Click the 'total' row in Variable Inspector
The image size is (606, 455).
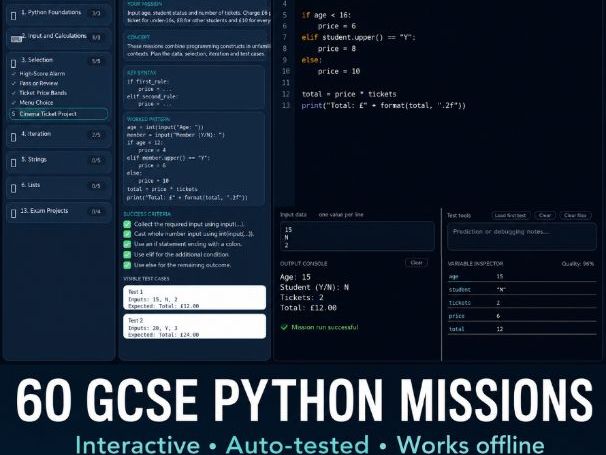coord(522,329)
